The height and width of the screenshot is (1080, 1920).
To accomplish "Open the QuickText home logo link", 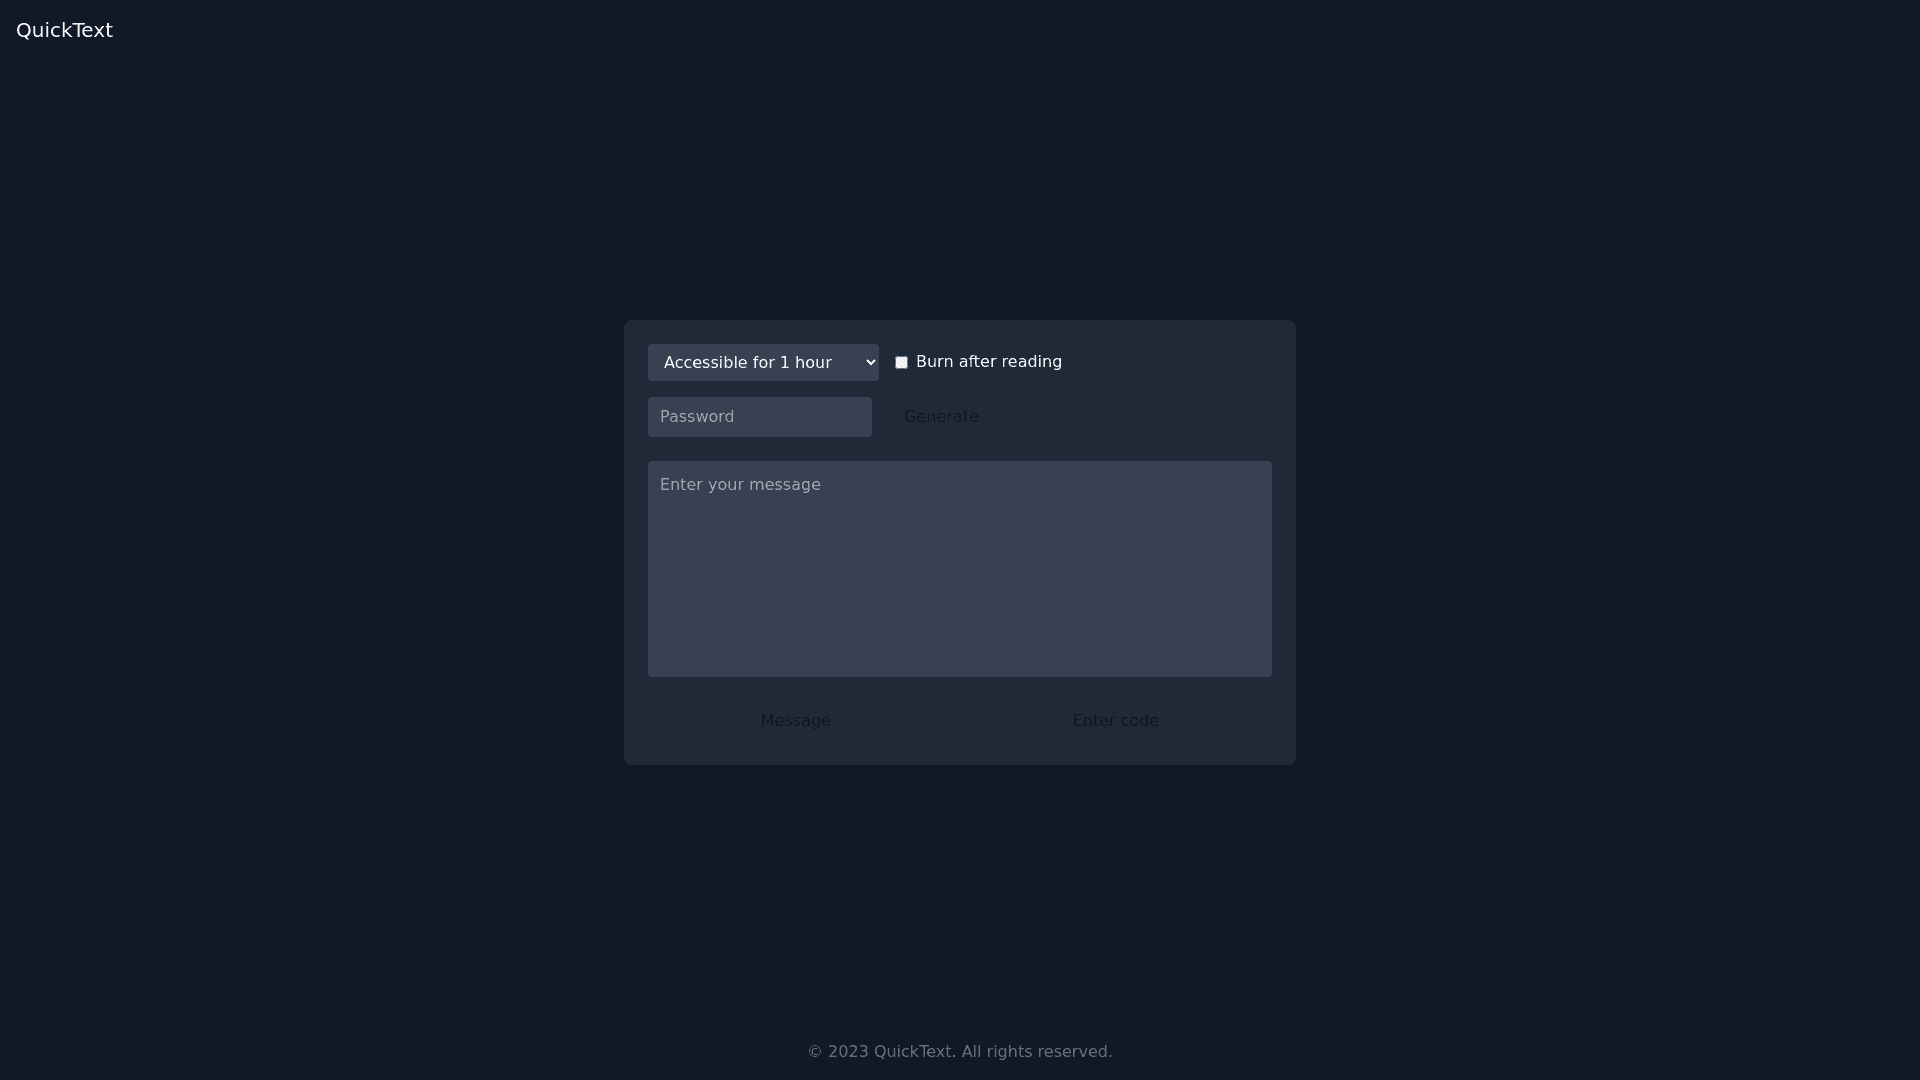I will (x=64, y=30).
